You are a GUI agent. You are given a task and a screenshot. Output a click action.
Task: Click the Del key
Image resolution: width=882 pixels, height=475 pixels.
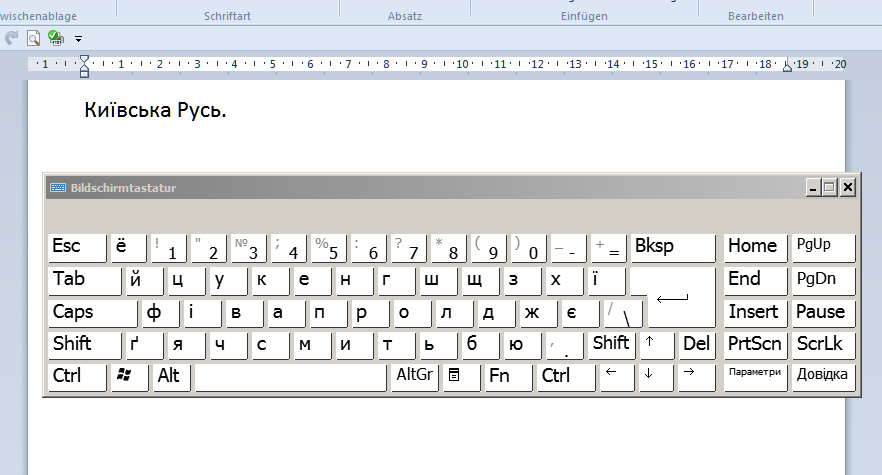pos(697,345)
